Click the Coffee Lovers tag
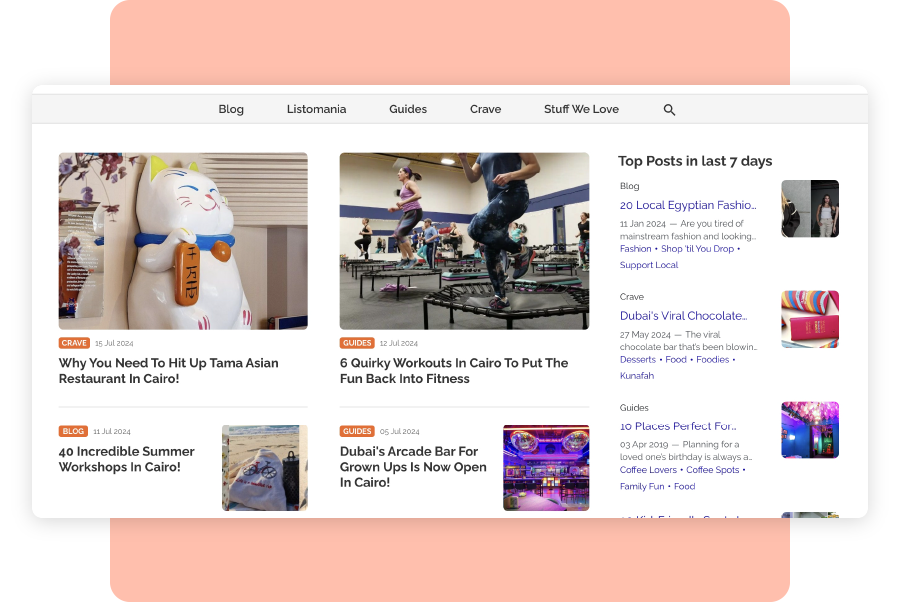The width and height of the screenshot is (900, 602). click(648, 469)
